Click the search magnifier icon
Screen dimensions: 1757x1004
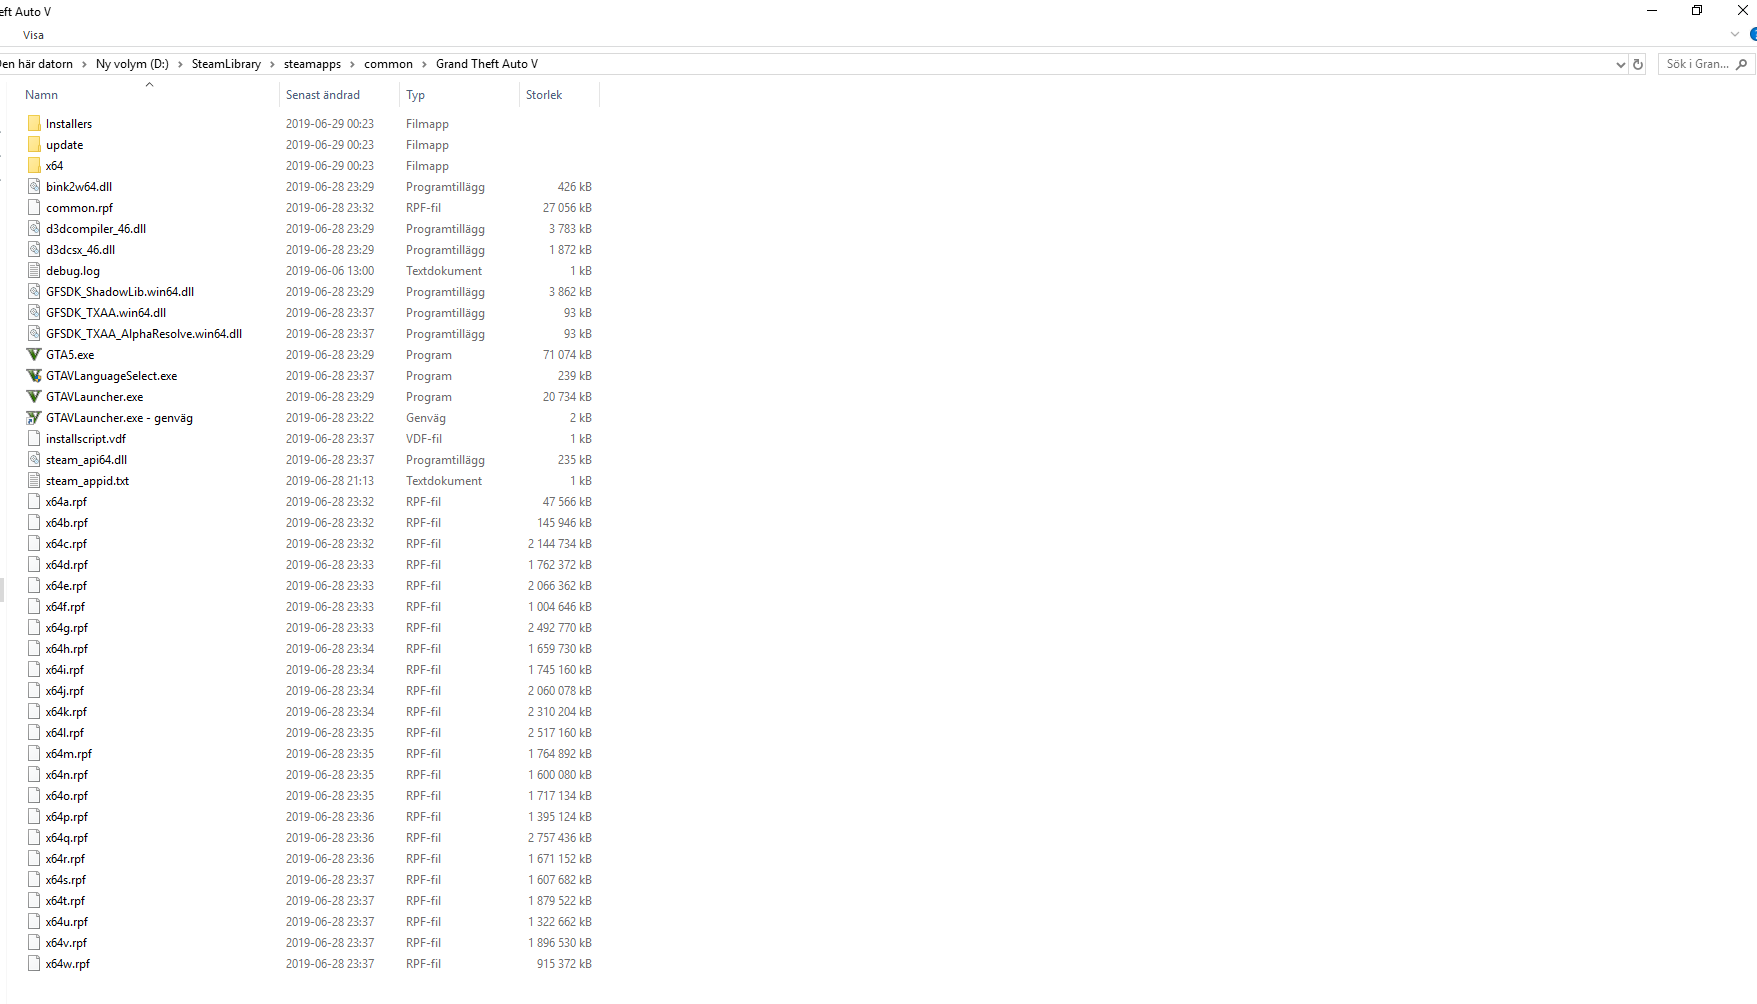1741,64
